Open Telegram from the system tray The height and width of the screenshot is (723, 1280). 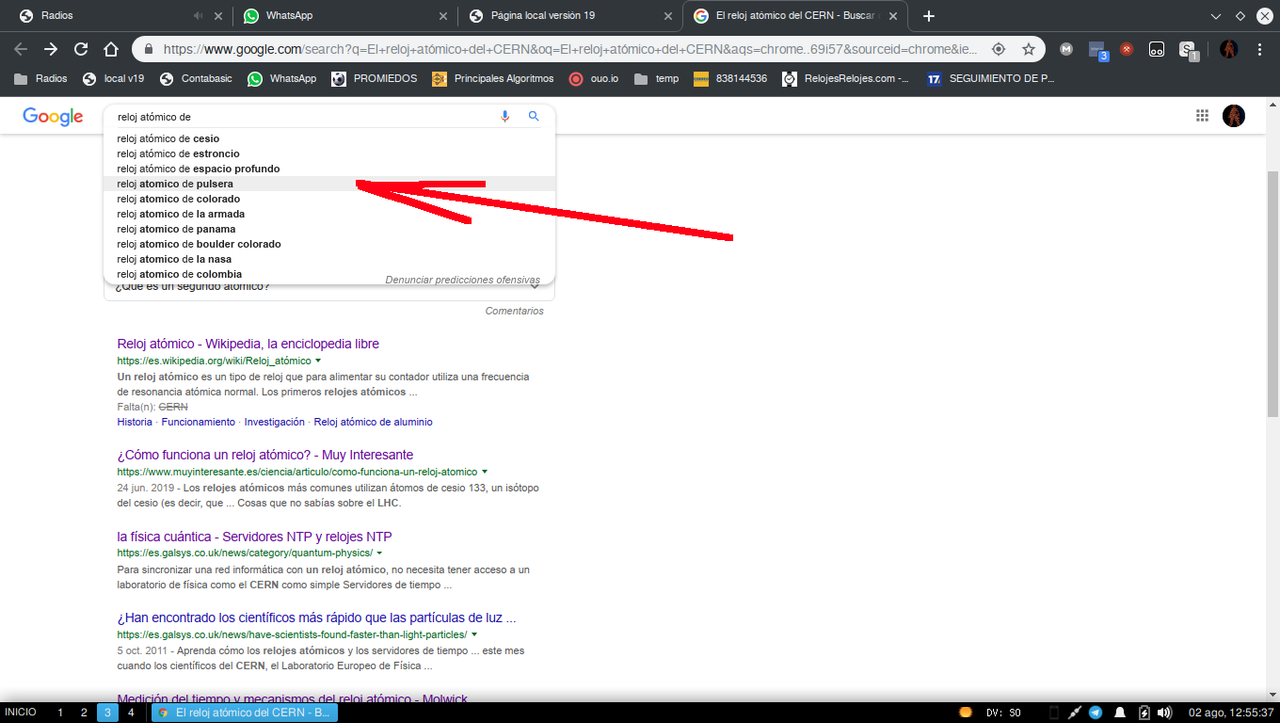click(x=1095, y=712)
